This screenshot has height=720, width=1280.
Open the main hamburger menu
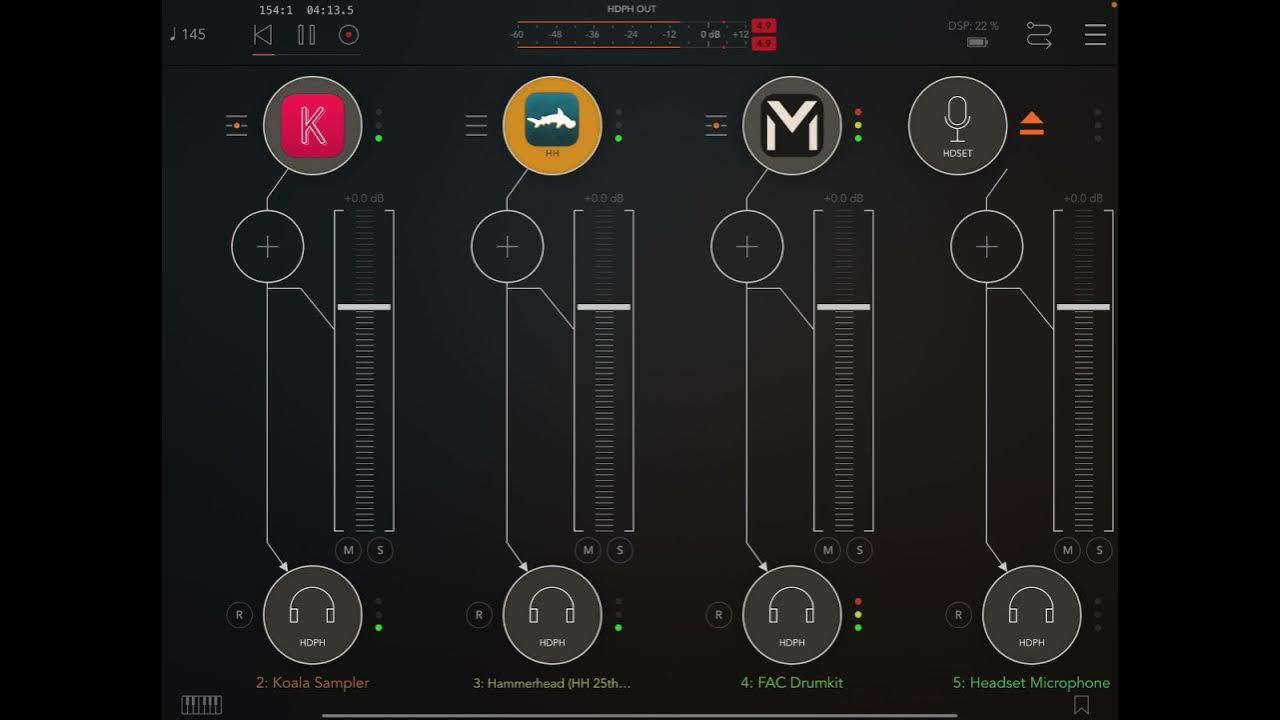1095,35
